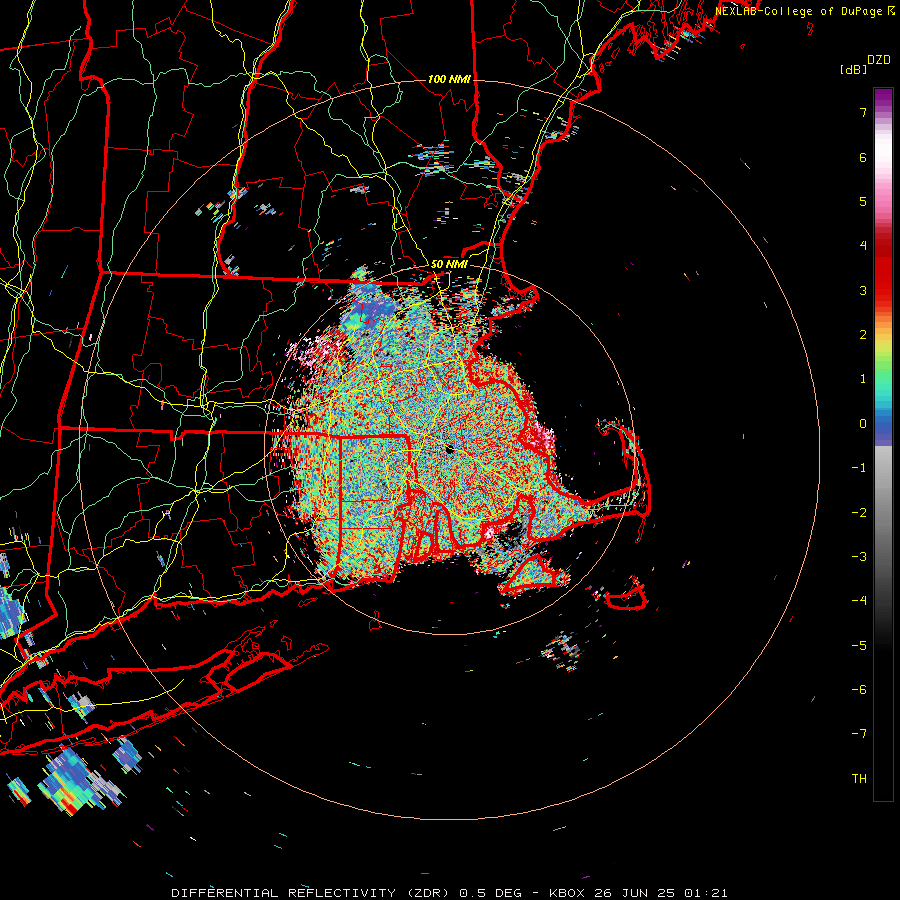900x900 pixels.
Task: Click the 4 value on color scale
Action: 863,246
